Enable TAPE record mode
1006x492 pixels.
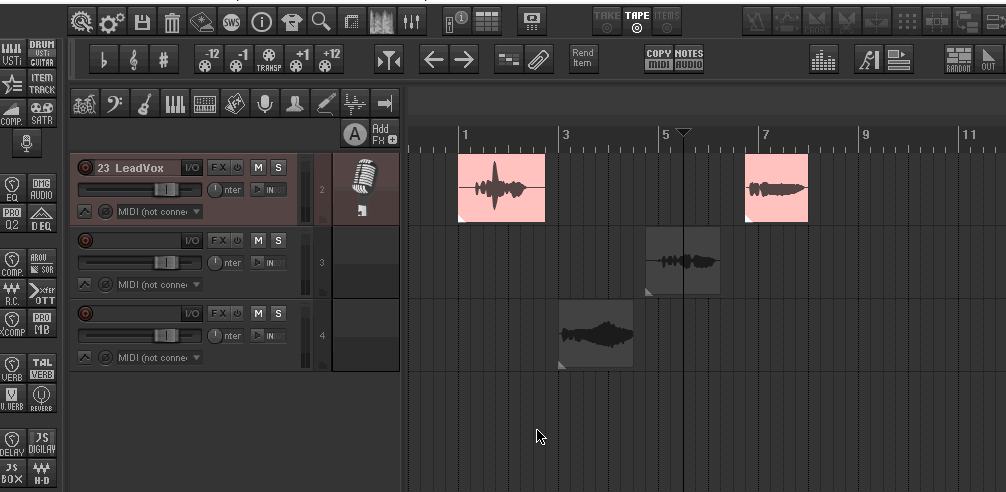636,22
